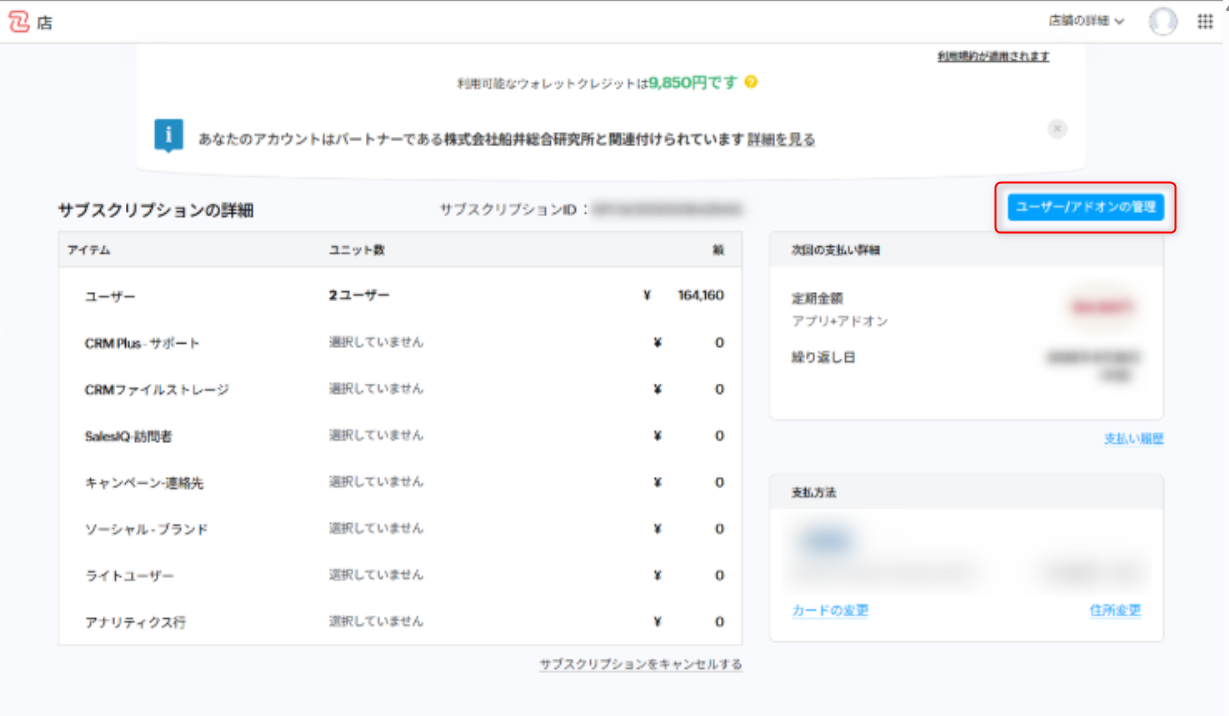Open the 支払い履歴 link
Screen dimensions: 1229x716
1133,439
